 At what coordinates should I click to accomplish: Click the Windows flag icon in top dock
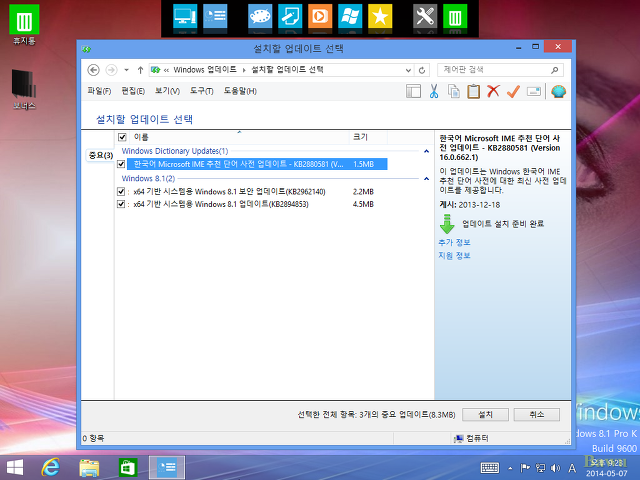pyautogui.click(x=350, y=16)
